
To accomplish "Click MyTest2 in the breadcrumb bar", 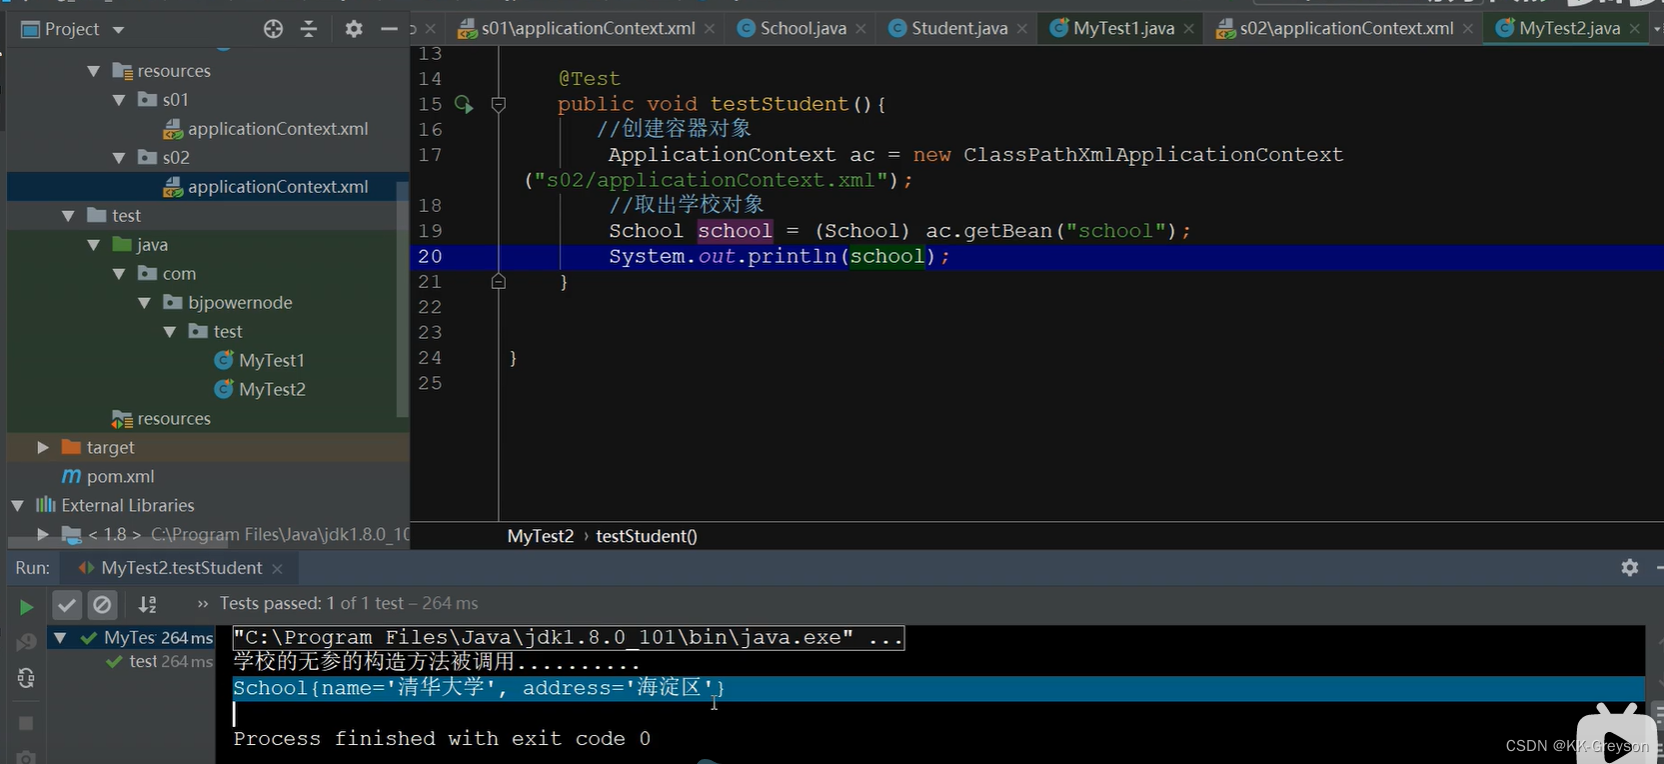I will click(540, 536).
